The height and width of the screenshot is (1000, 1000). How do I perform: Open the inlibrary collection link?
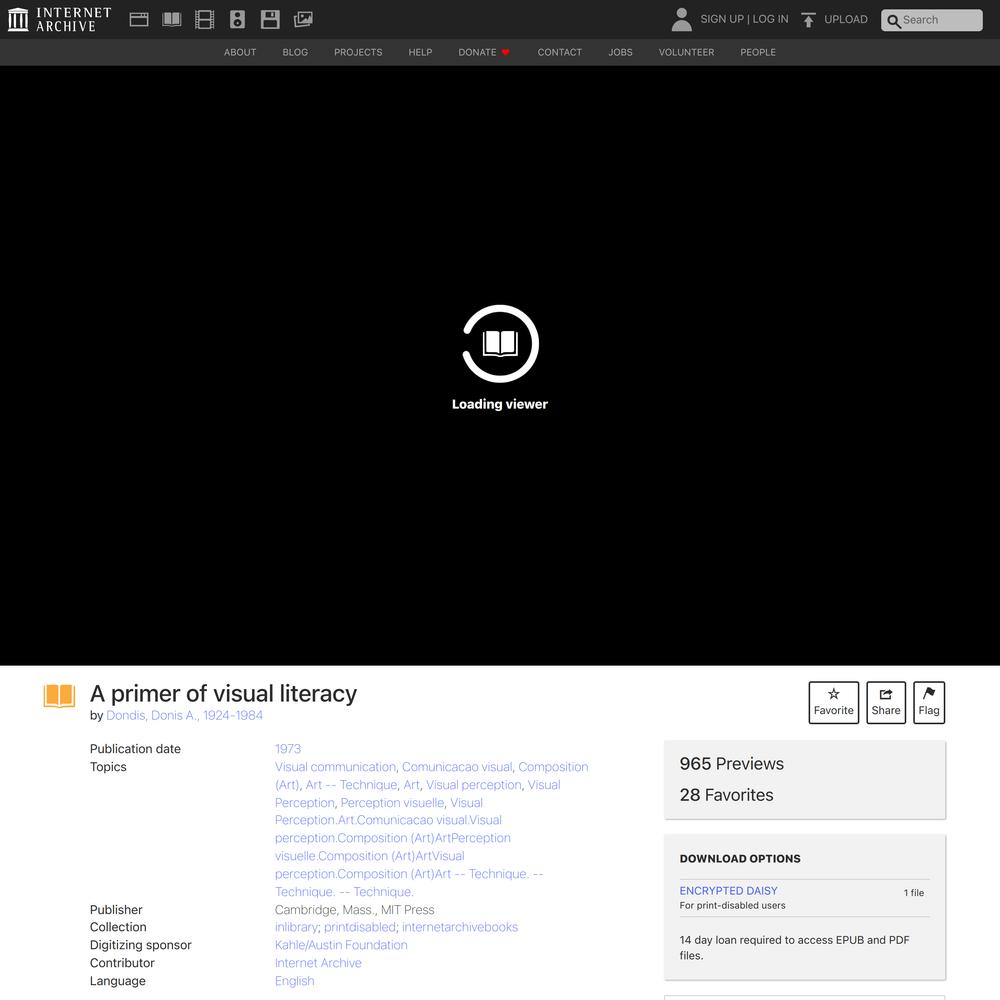pyautogui.click(x=297, y=927)
